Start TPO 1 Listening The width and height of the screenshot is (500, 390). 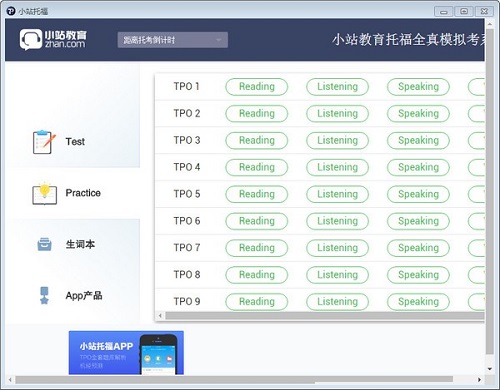click(337, 87)
